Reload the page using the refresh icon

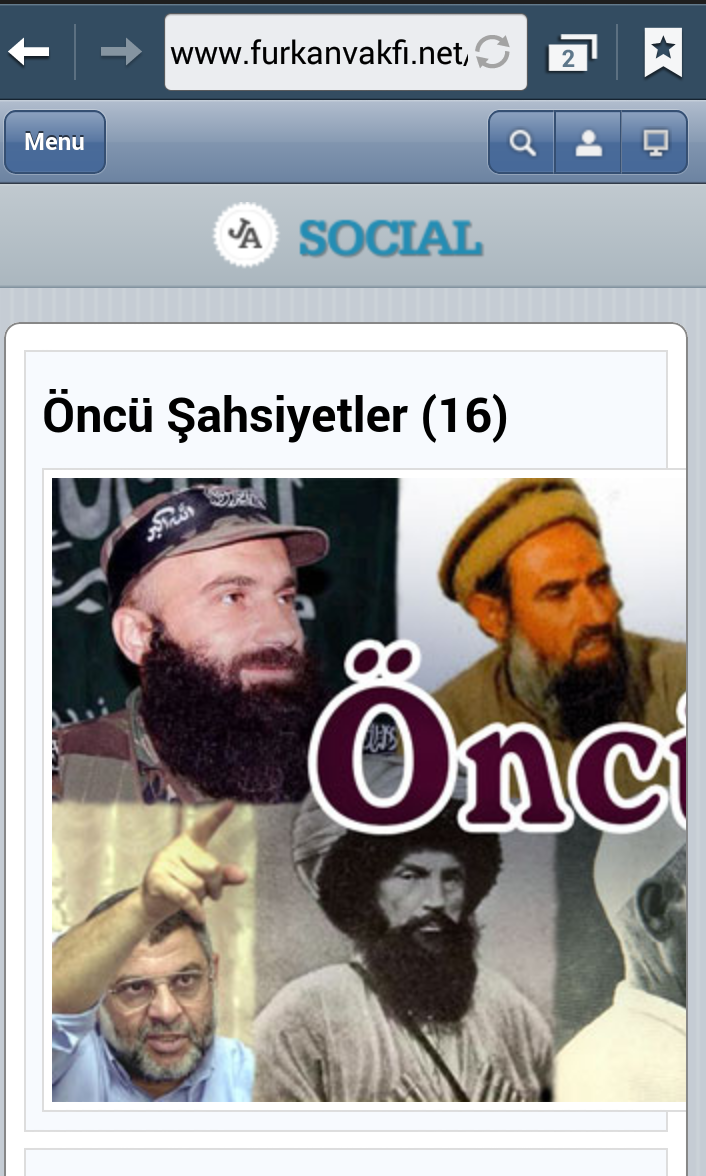(x=493, y=52)
